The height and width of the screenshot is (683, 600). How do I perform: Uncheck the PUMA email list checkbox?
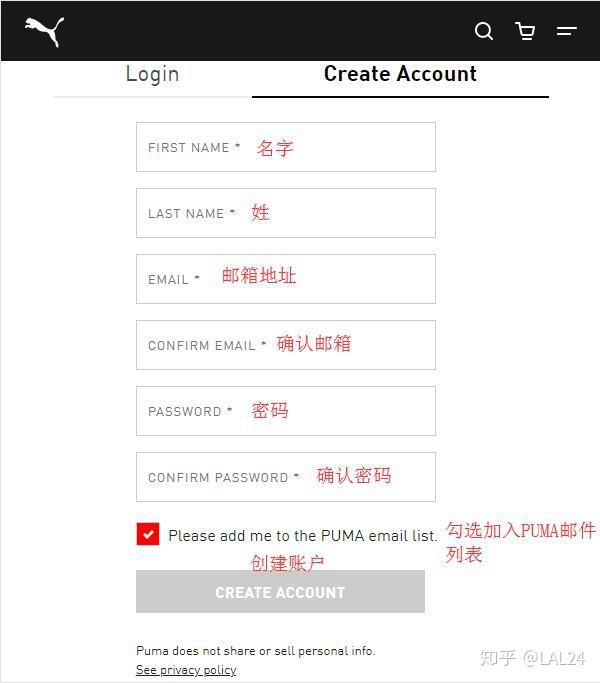point(148,534)
